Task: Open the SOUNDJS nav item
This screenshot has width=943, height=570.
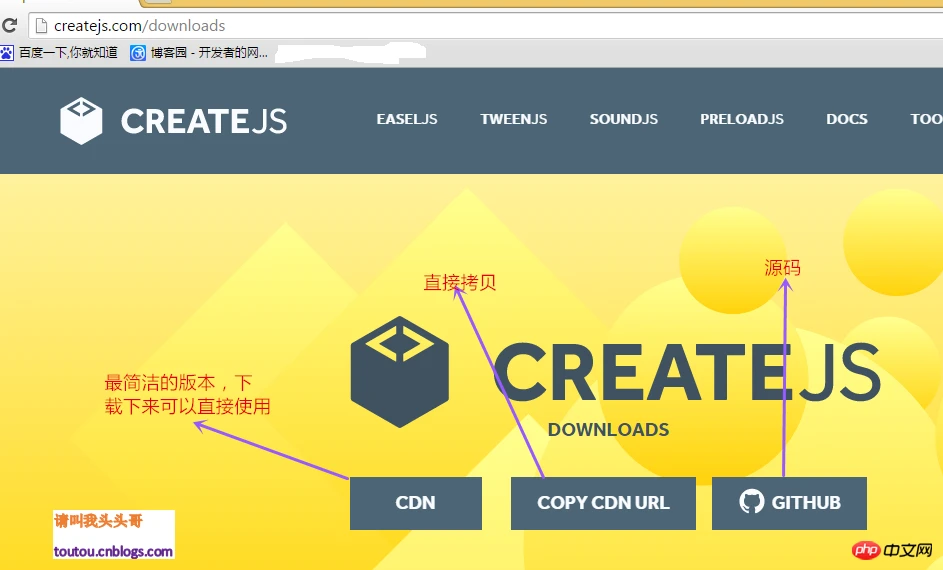Action: click(x=624, y=119)
